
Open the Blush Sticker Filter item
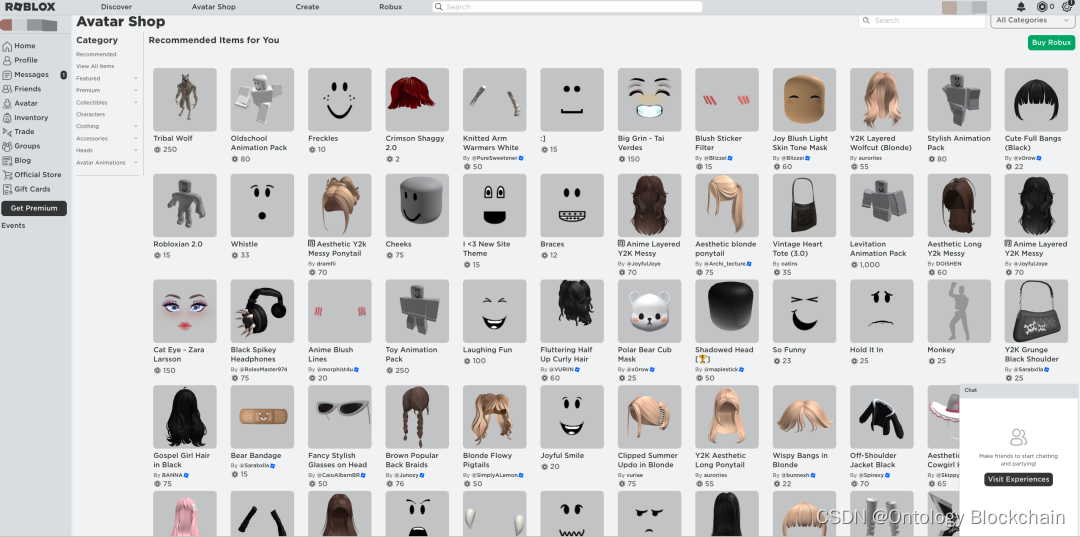727,100
